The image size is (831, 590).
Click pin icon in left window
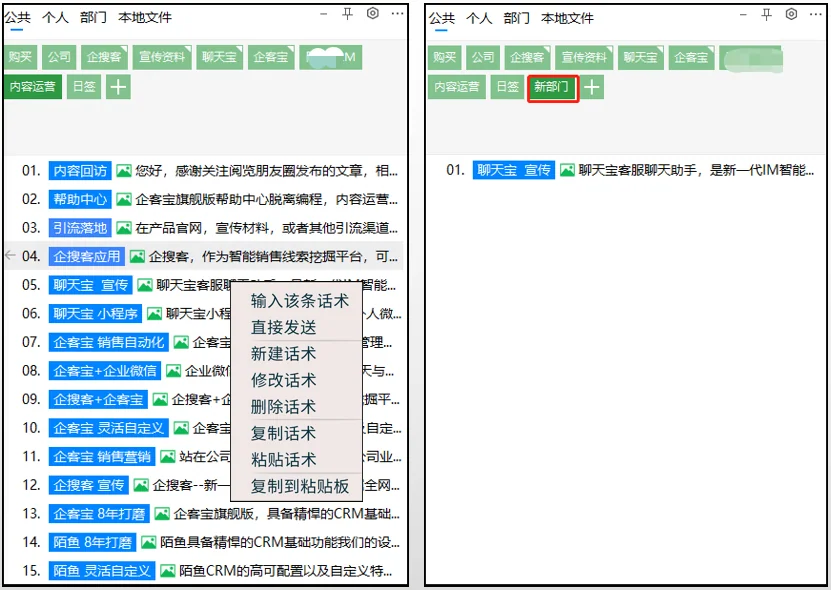click(x=348, y=14)
